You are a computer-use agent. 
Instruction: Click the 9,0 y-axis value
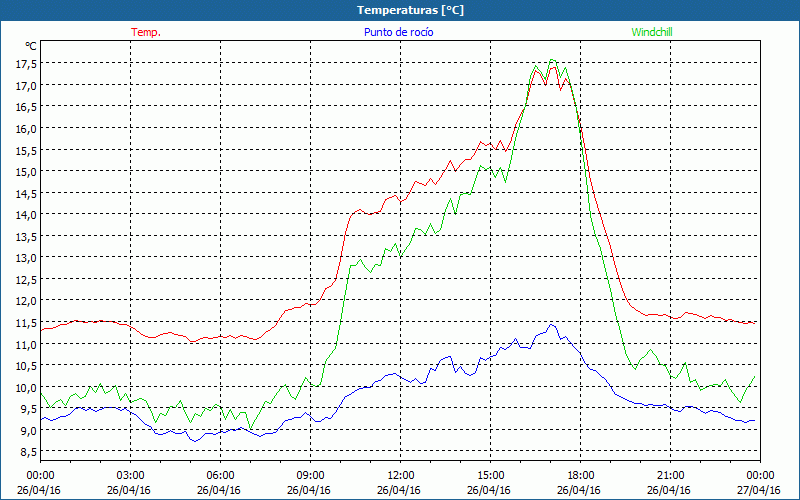(28, 430)
